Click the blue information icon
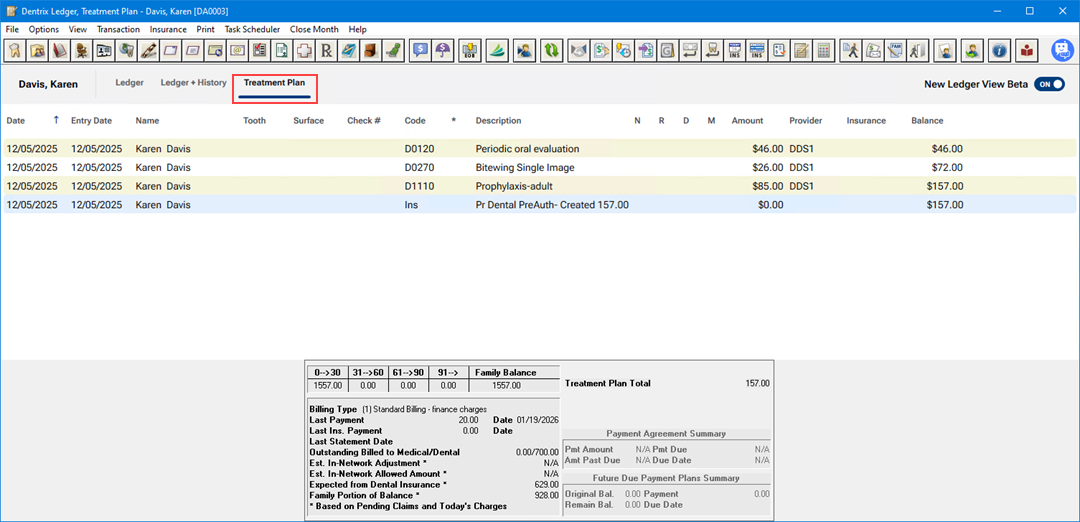This screenshot has height=522, width=1080. (999, 50)
